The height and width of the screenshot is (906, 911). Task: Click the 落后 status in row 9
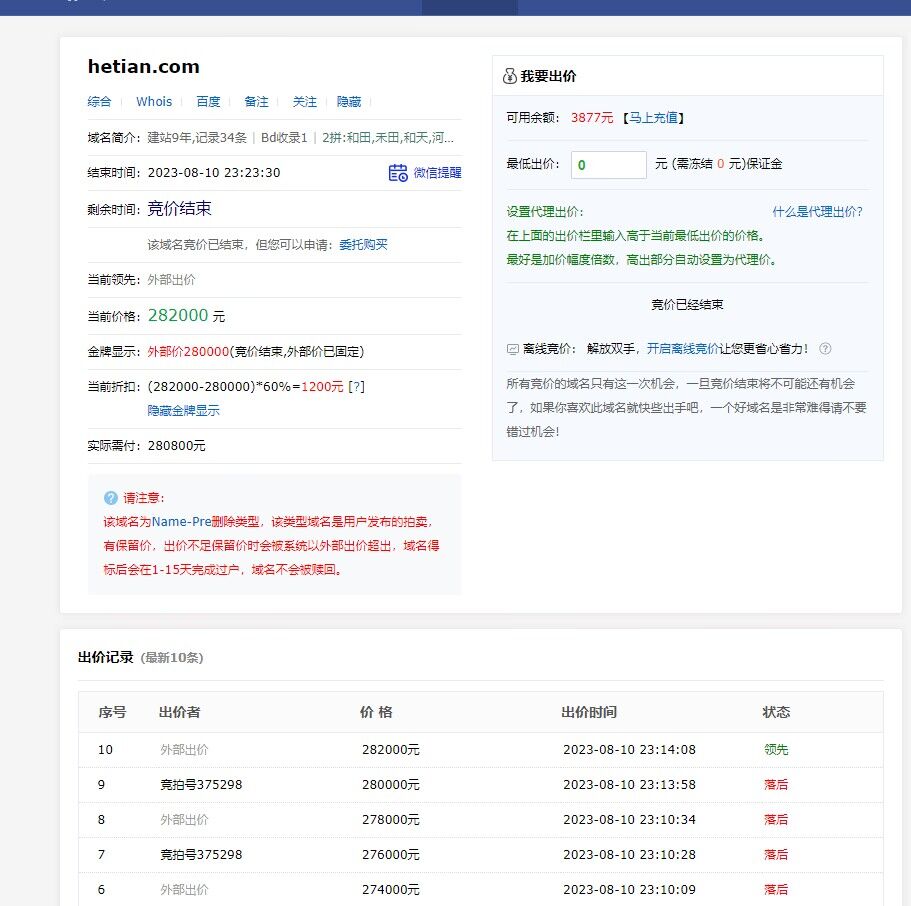pyautogui.click(x=776, y=785)
